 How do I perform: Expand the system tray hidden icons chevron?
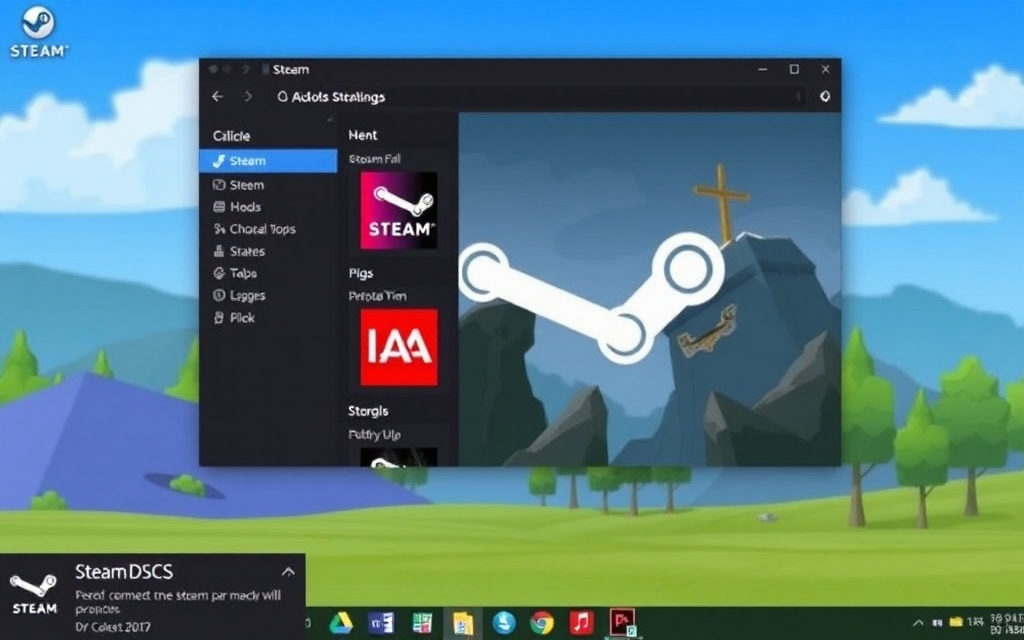coord(918,623)
